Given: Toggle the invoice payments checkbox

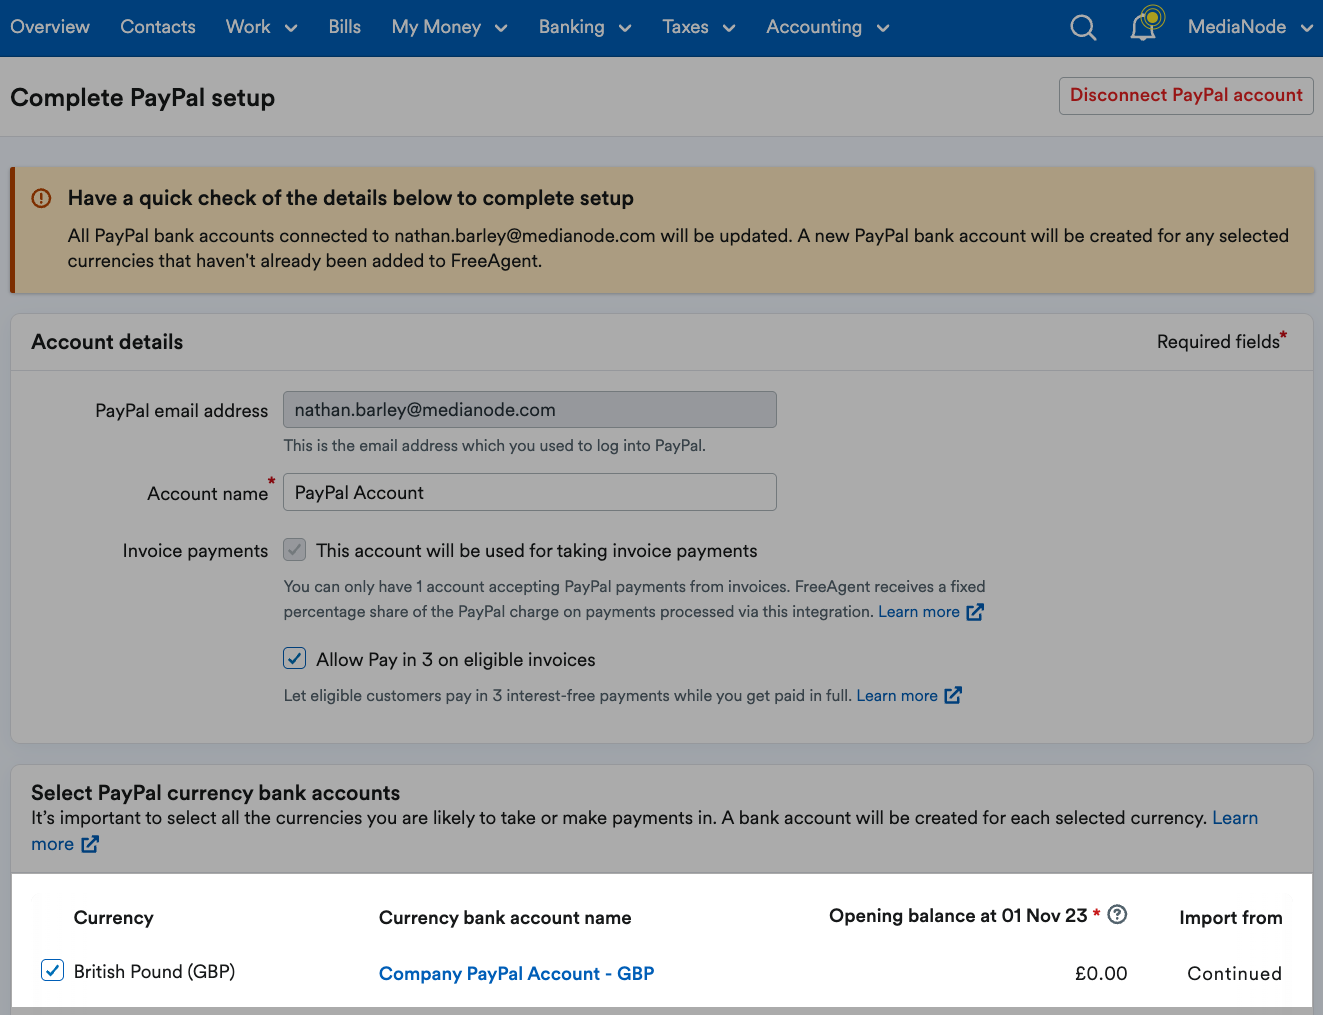Looking at the screenshot, I should click(x=295, y=549).
